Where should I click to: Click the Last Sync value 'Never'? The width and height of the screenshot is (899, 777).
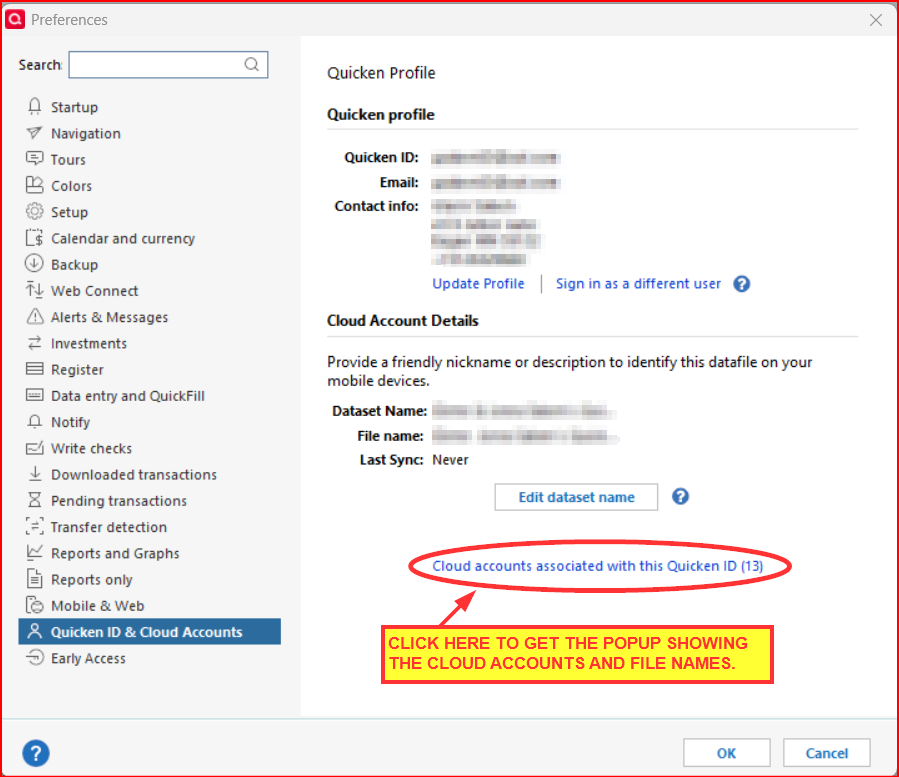(450, 460)
